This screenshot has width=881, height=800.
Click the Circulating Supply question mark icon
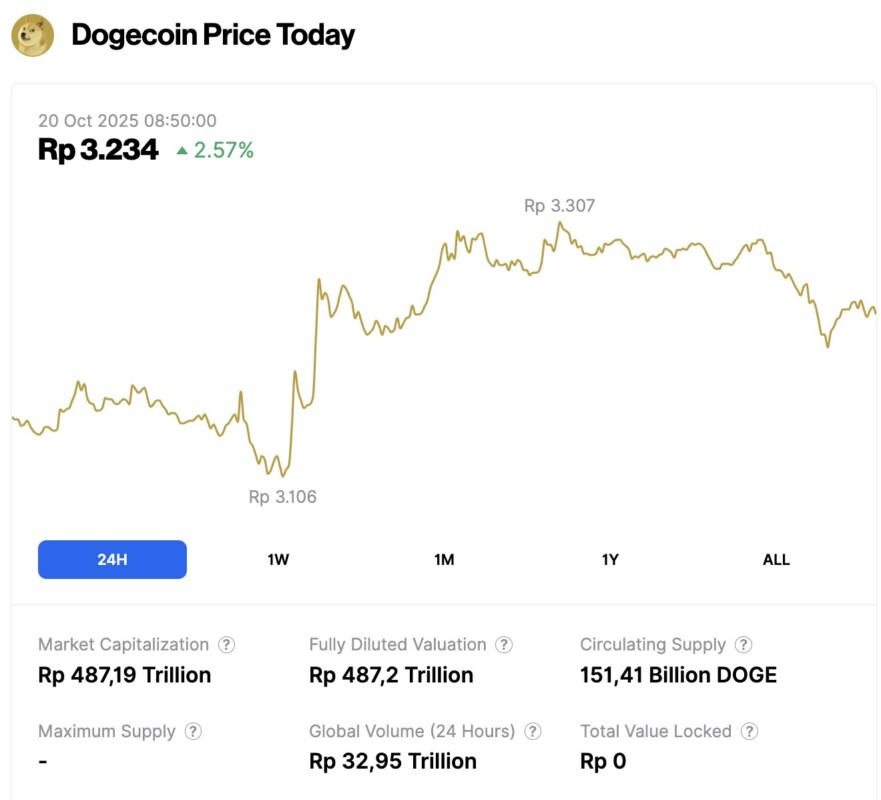(x=744, y=645)
